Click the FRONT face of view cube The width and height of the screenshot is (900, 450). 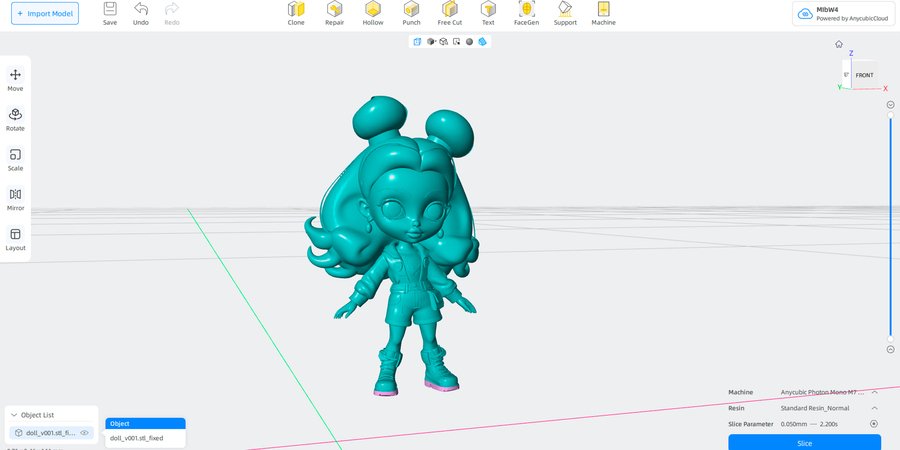pos(864,75)
